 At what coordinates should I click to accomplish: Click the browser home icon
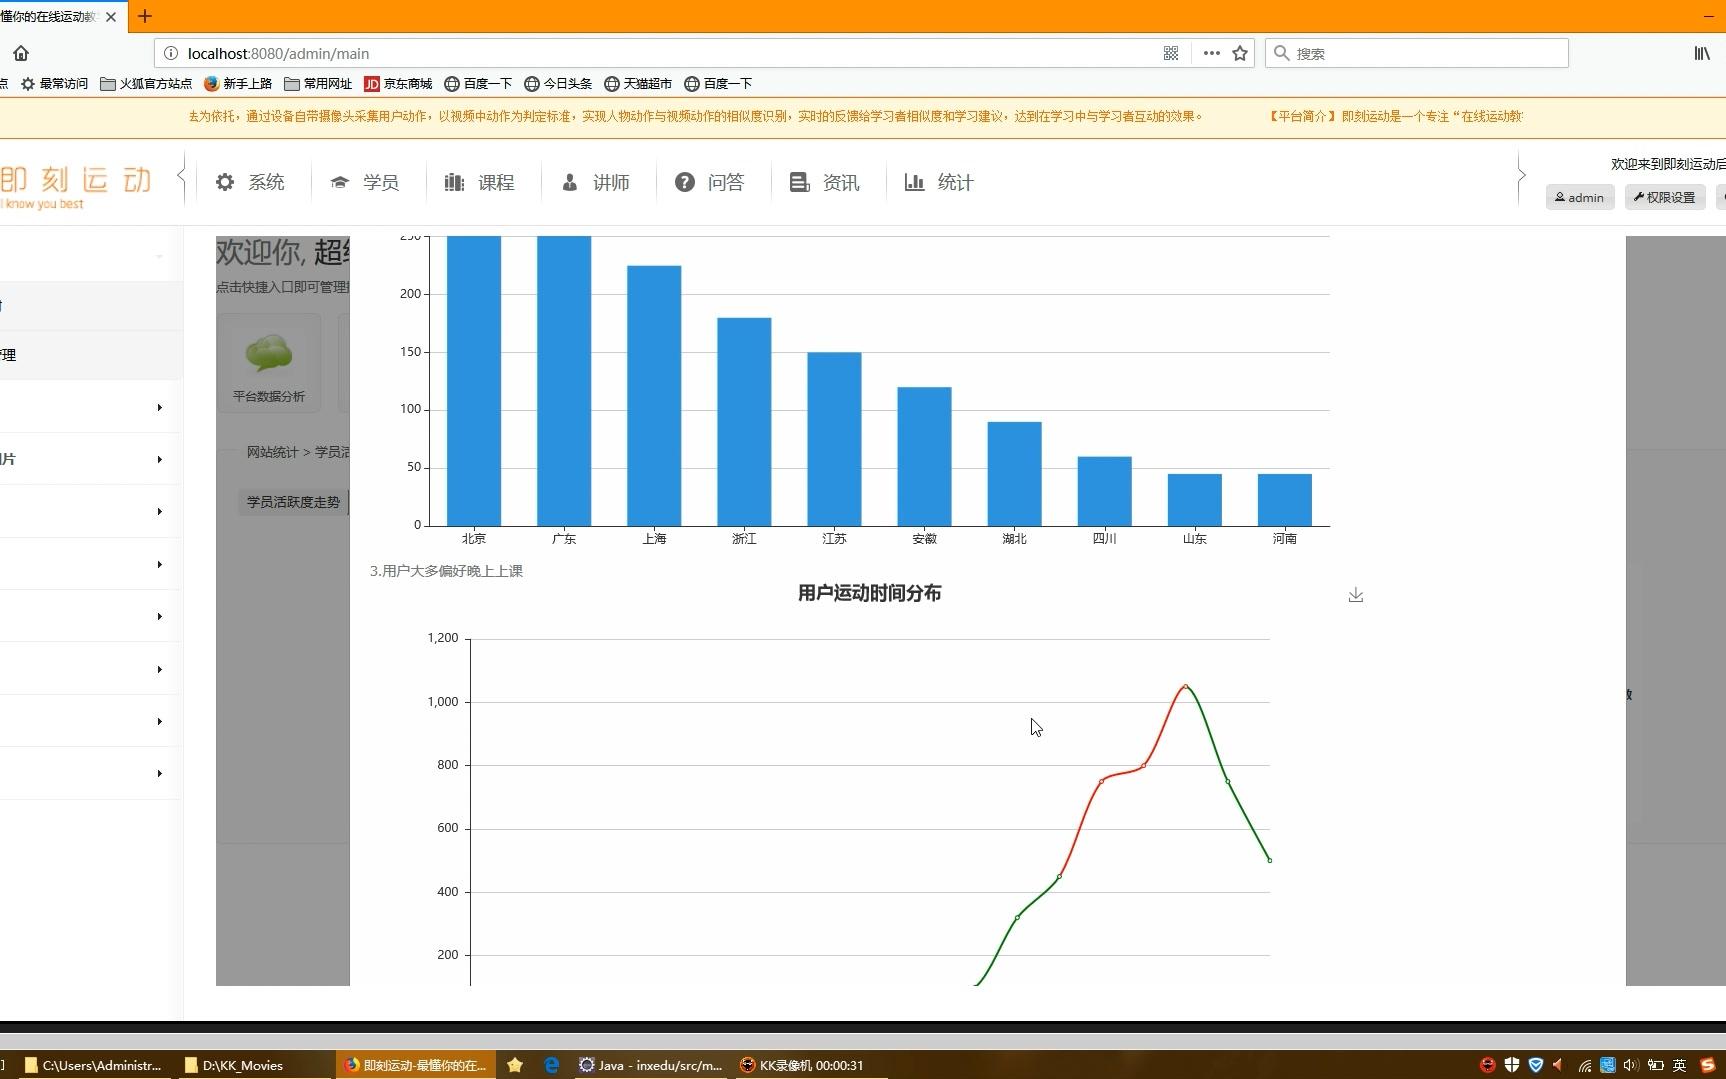[x=21, y=53]
